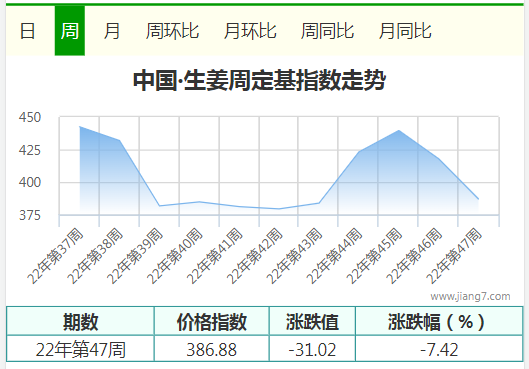The width and height of the screenshot is (529, 369).
Task: Click the www.jiang7.com watermark link
Action: point(470,296)
